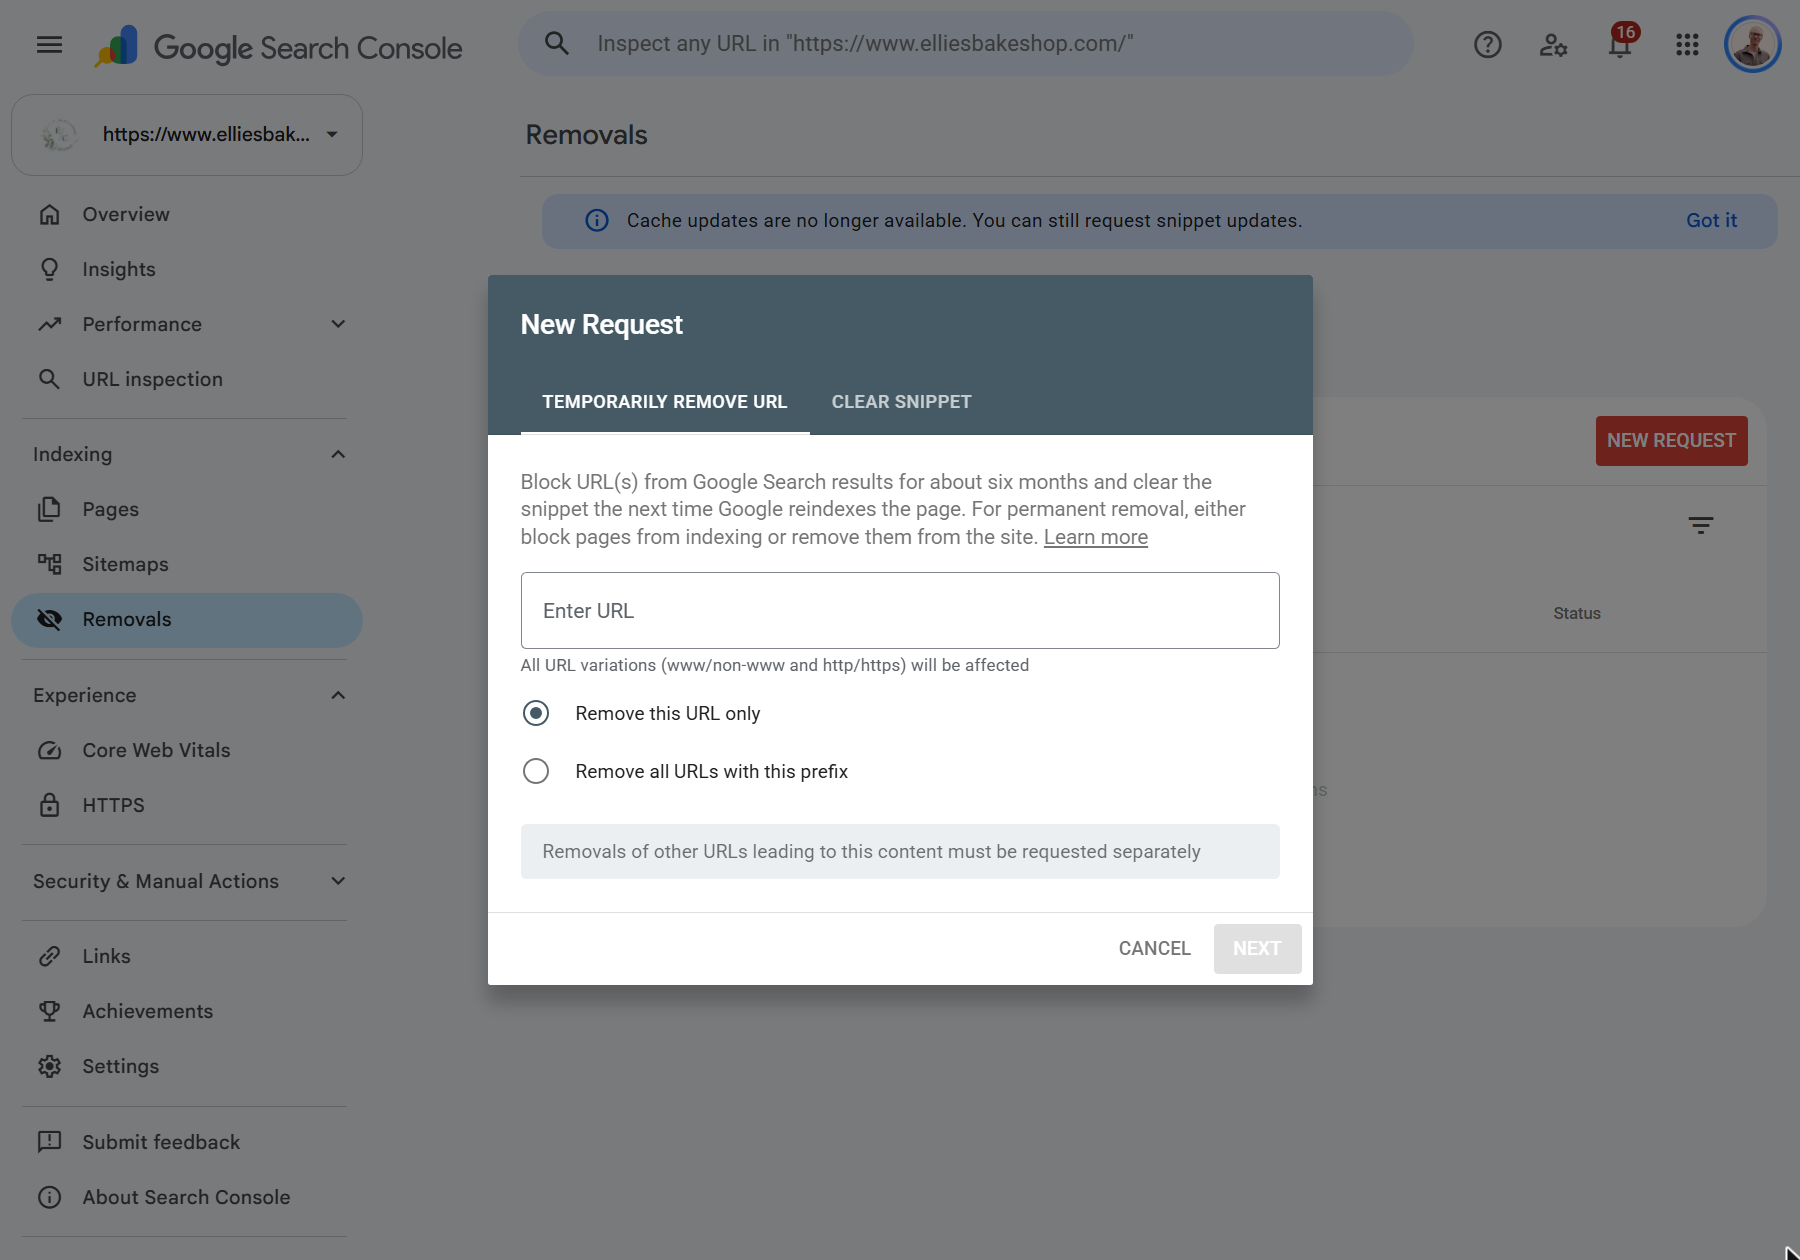Image resolution: width=1800 pixels, height=1260 pixels.
Task: Dismiss the banner with Got it
Action: coord(1711,221)
